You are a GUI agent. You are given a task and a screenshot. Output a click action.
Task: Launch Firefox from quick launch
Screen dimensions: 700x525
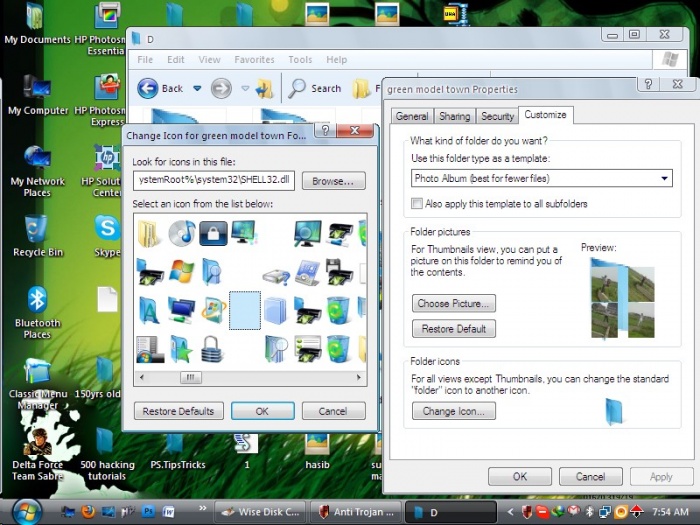[x=88, y=511]
